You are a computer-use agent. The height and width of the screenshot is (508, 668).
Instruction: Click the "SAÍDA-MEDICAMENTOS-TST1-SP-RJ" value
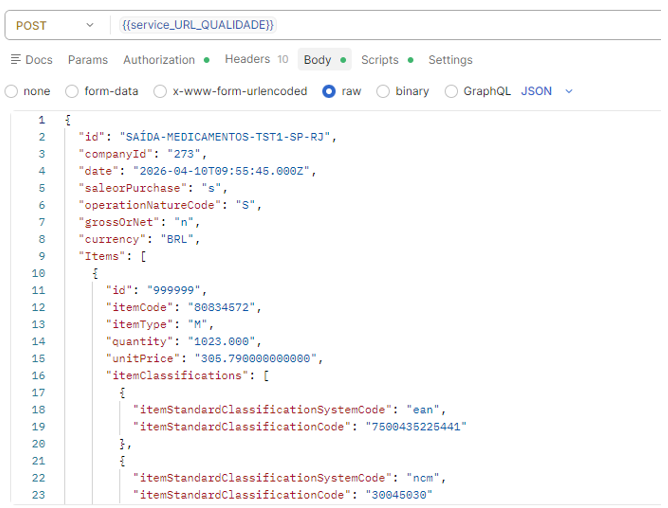[225, 137]
